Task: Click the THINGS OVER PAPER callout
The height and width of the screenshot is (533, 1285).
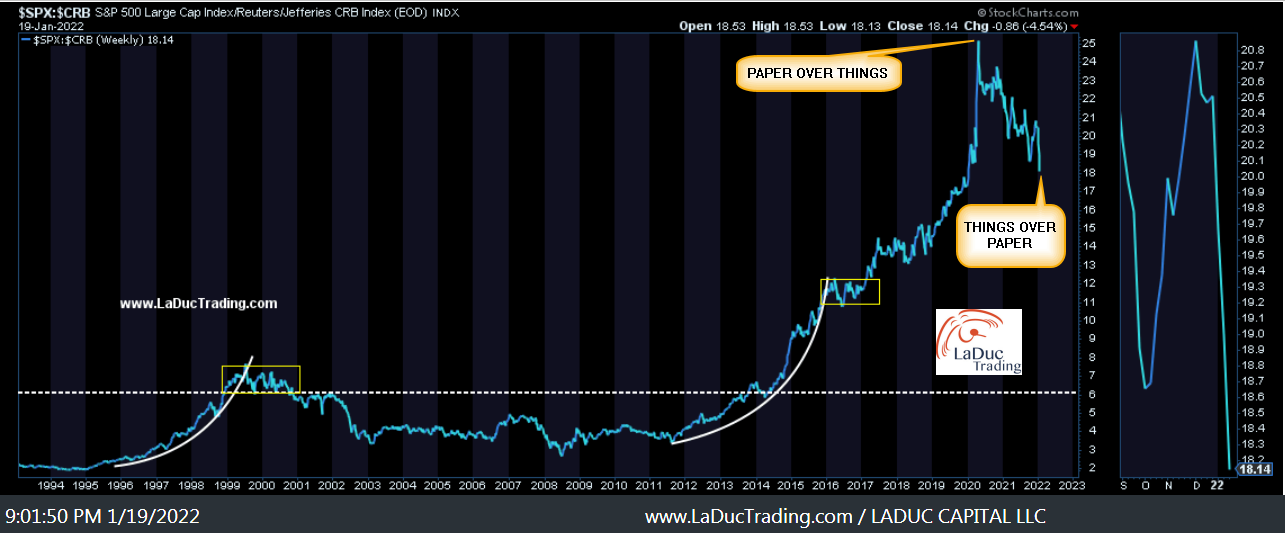Action: tap(1010, 235)
